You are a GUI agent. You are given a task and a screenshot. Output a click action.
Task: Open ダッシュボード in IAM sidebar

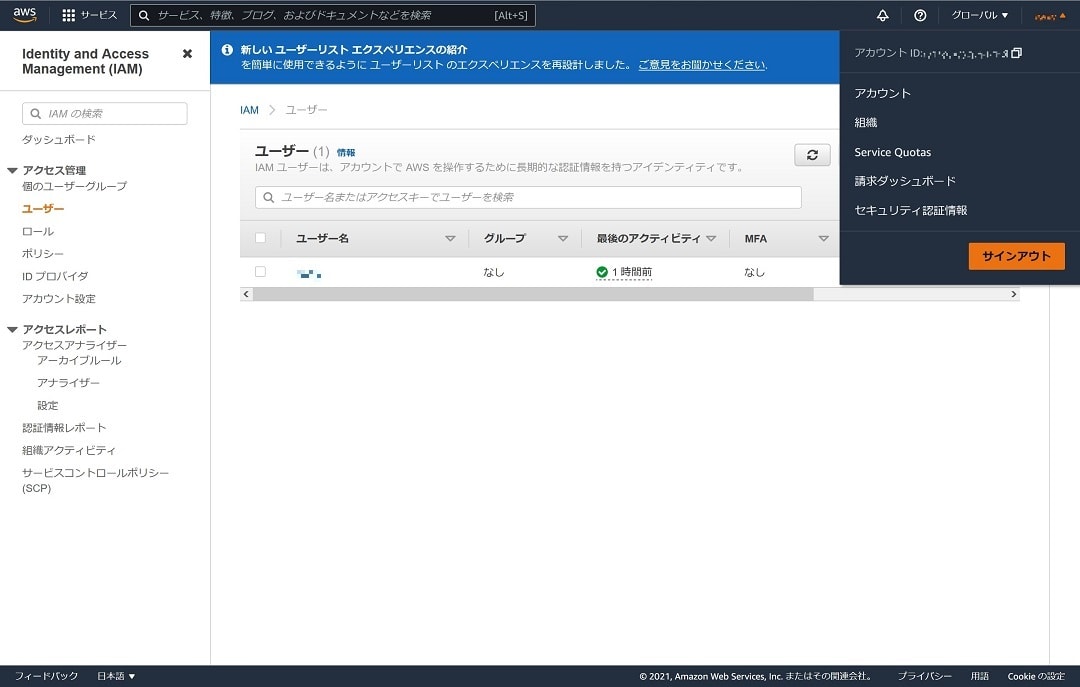pyautogui.click(x=59, y=140)
